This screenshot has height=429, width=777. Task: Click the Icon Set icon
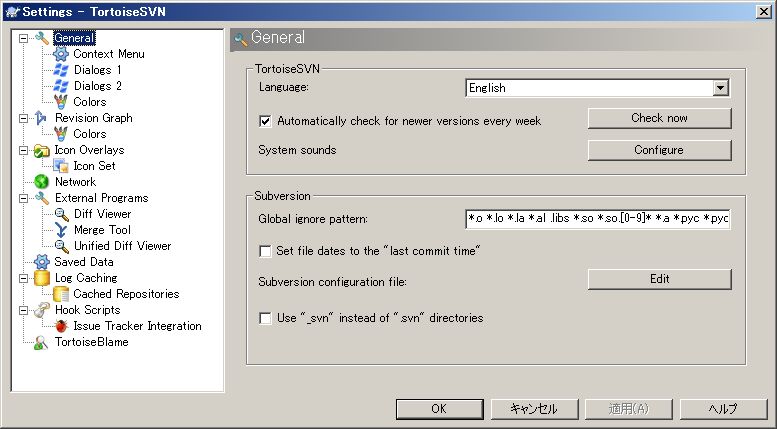point(61,166)
